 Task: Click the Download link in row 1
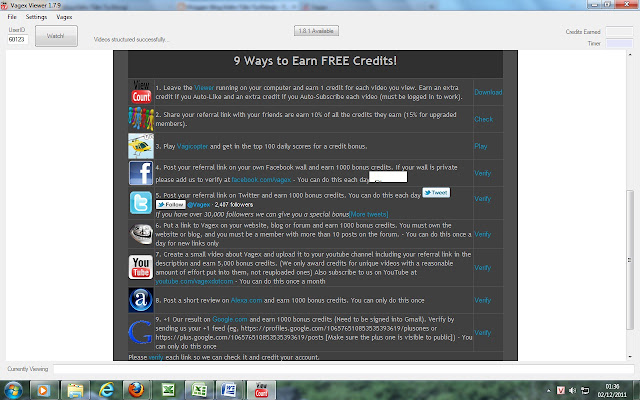488,92
